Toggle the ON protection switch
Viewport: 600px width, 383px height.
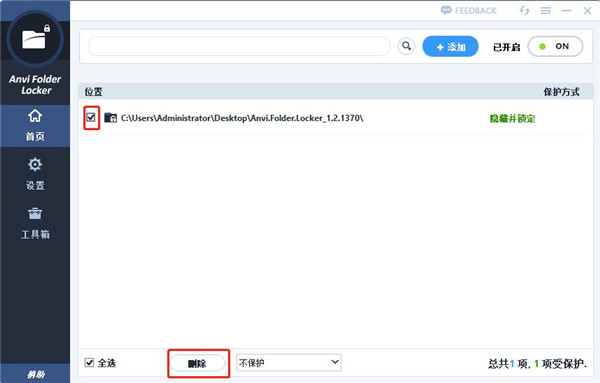tap(555, 46)
